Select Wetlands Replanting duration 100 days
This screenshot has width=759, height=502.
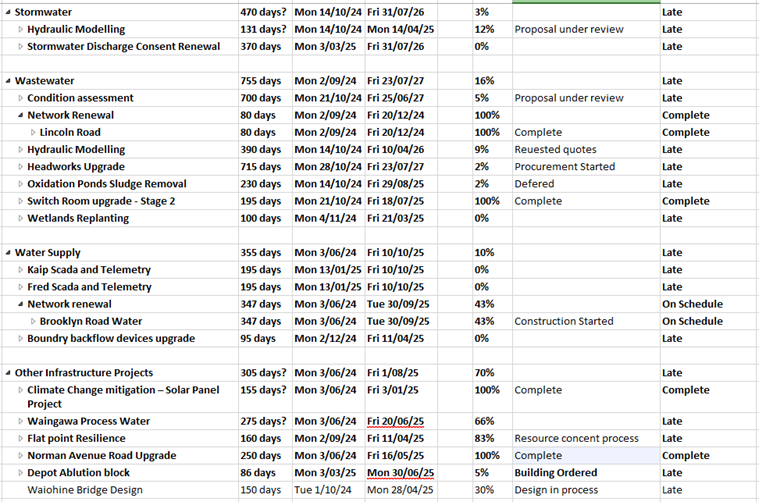(261, 218)
